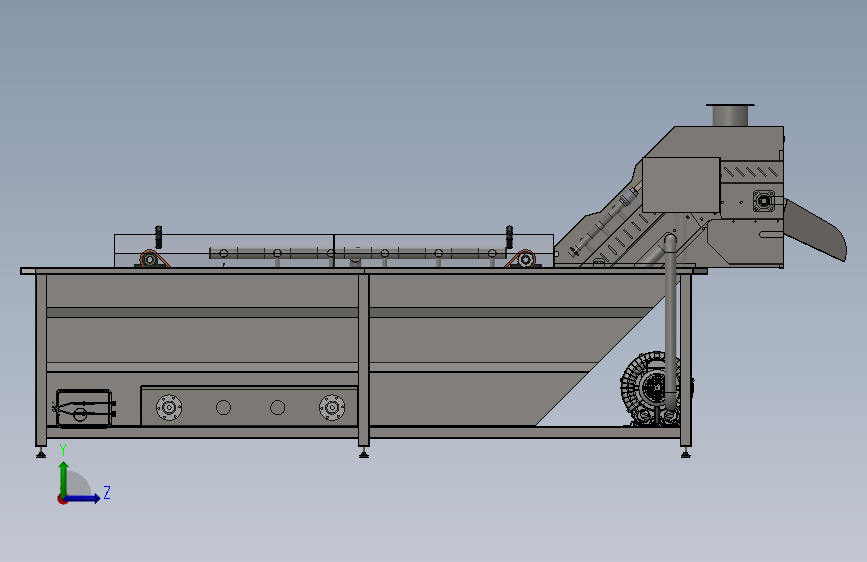This screenshot has width=867, height=562.
Task: Select the discharge chute at the right end
Action: (816, 230)
